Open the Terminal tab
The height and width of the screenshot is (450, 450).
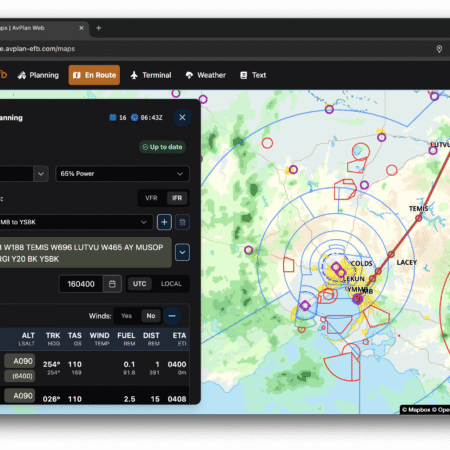[x=151, y=75]
